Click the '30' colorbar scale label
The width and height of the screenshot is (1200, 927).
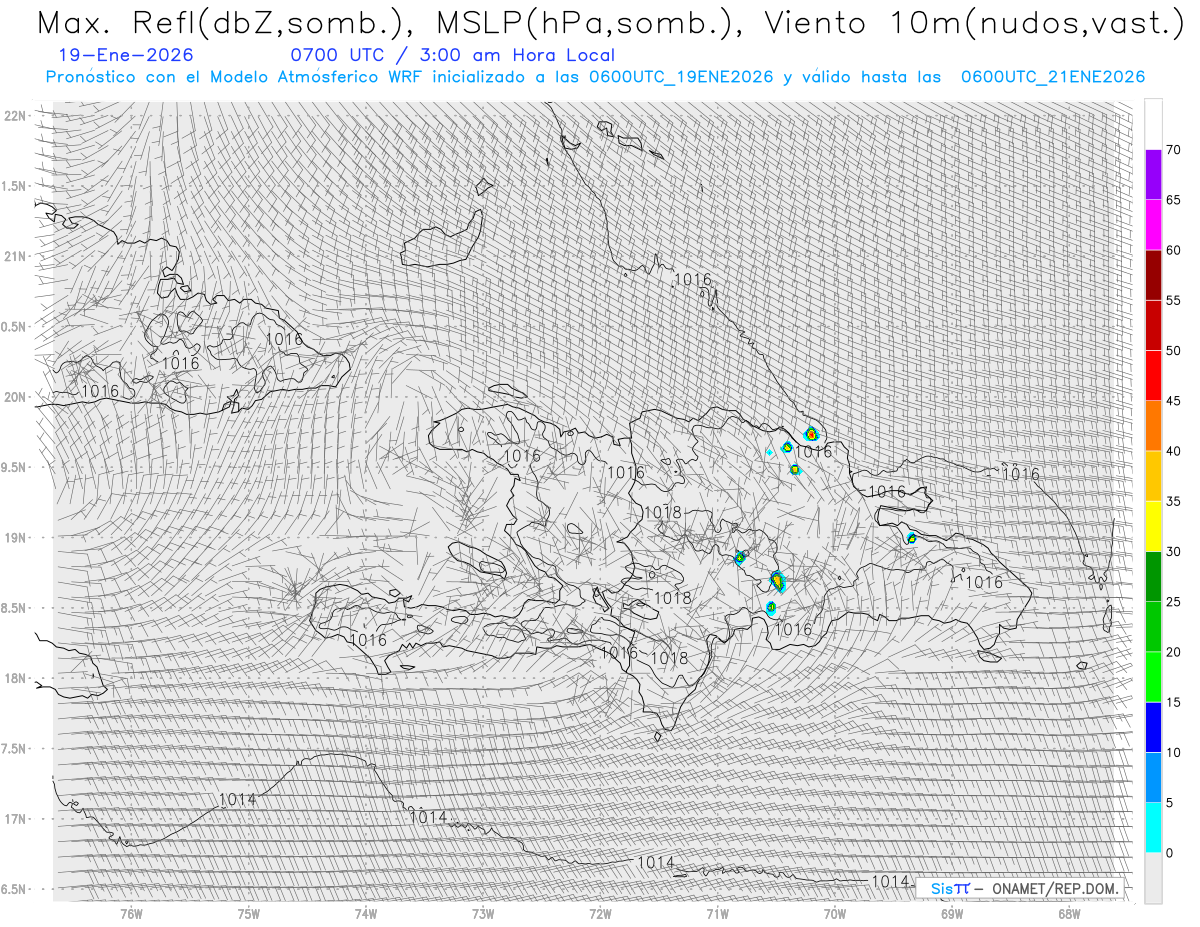pyautogui.click(x=1174, y=552)
